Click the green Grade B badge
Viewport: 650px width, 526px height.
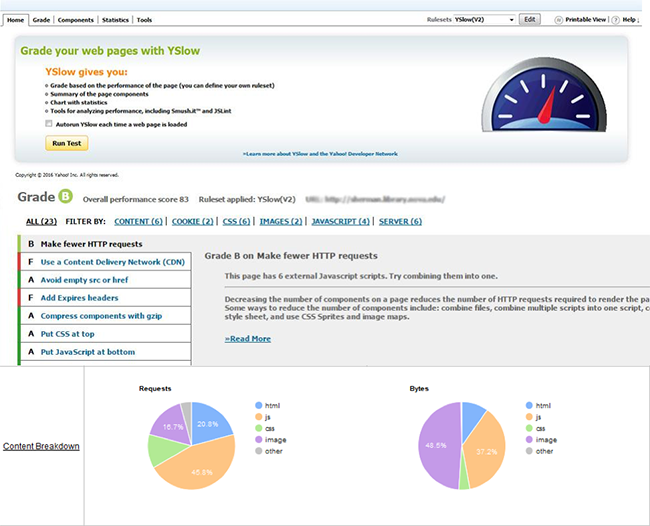click(x=66, y=195)
